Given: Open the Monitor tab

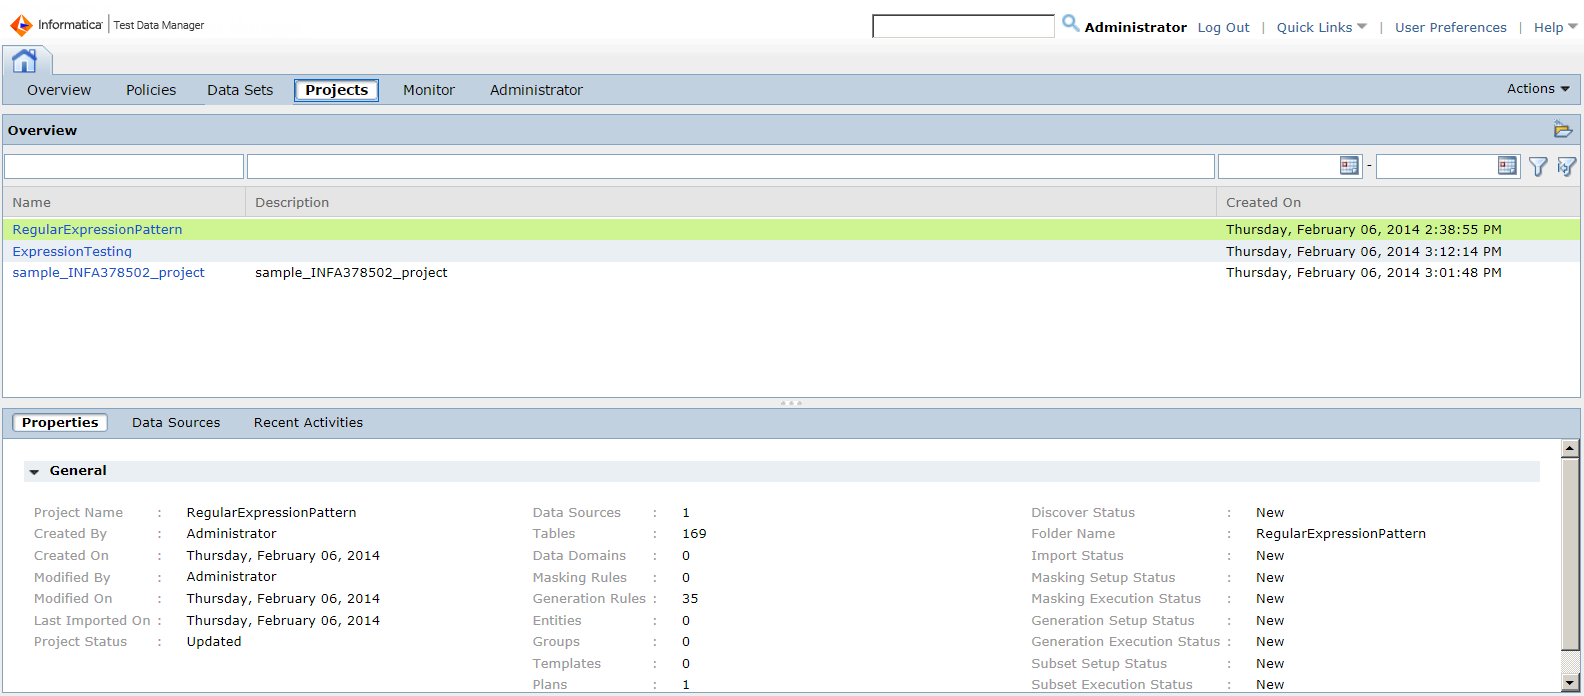Looking at the screenshot, I should point(429,90).
